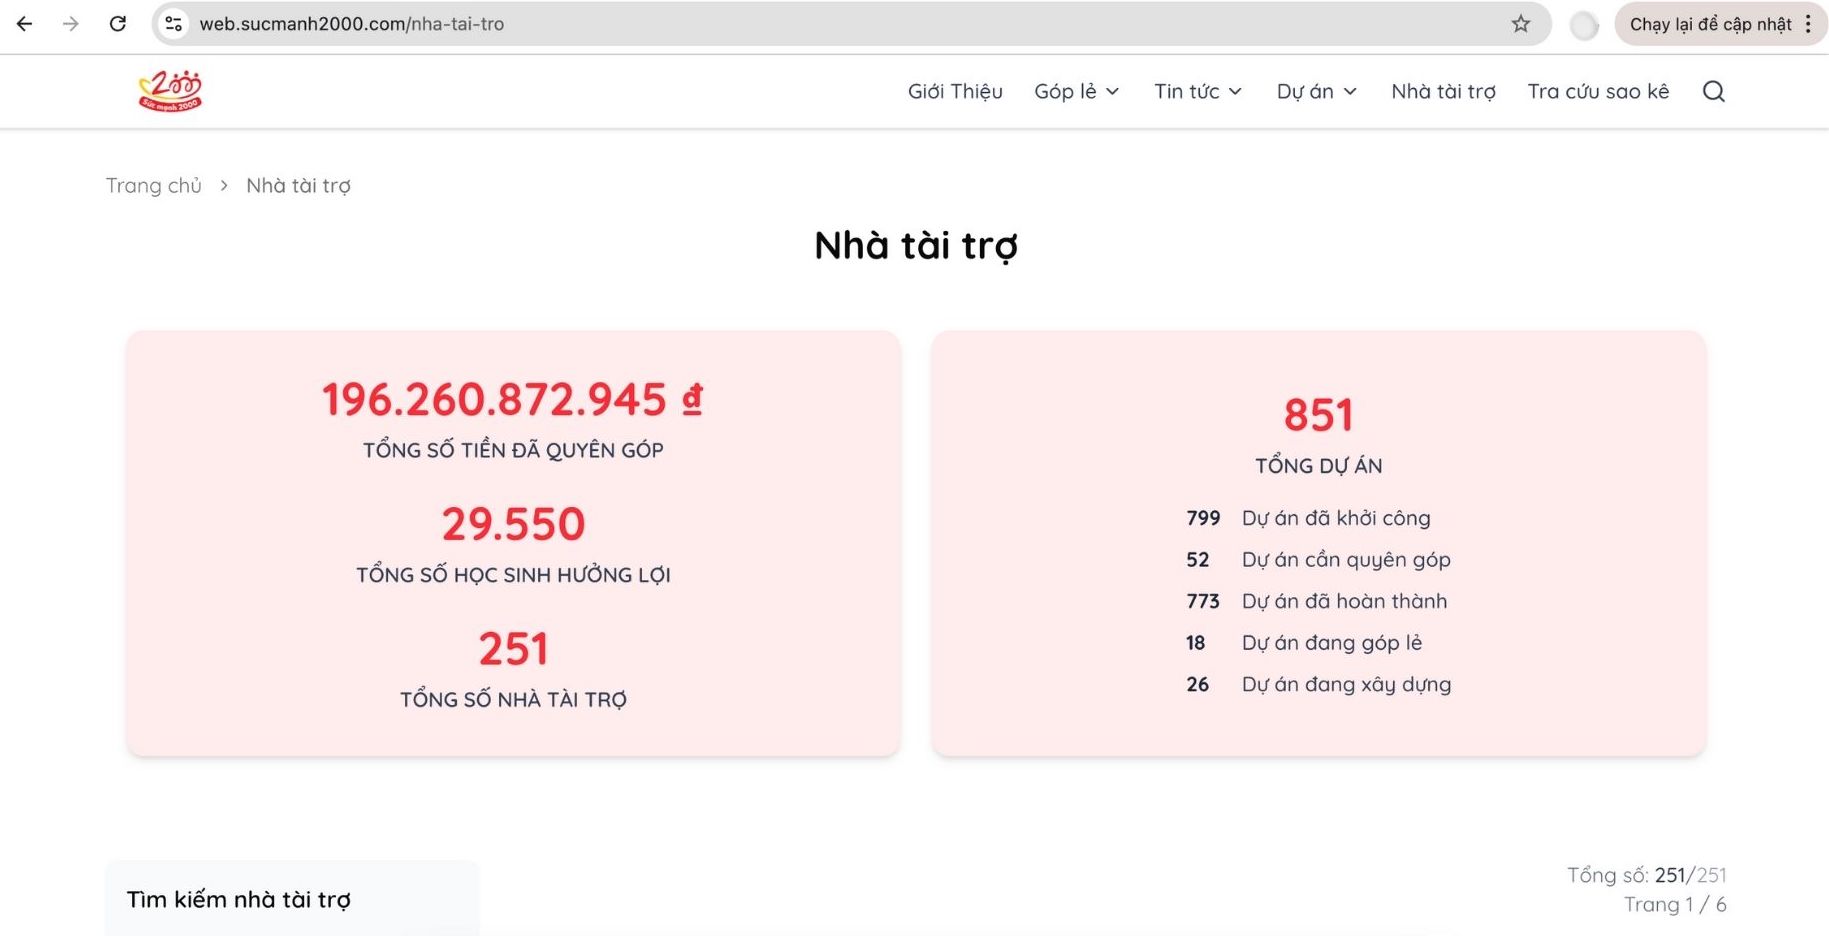
Task: Click the Sức mạnh 2000 logo
Action: coord(168,89)
